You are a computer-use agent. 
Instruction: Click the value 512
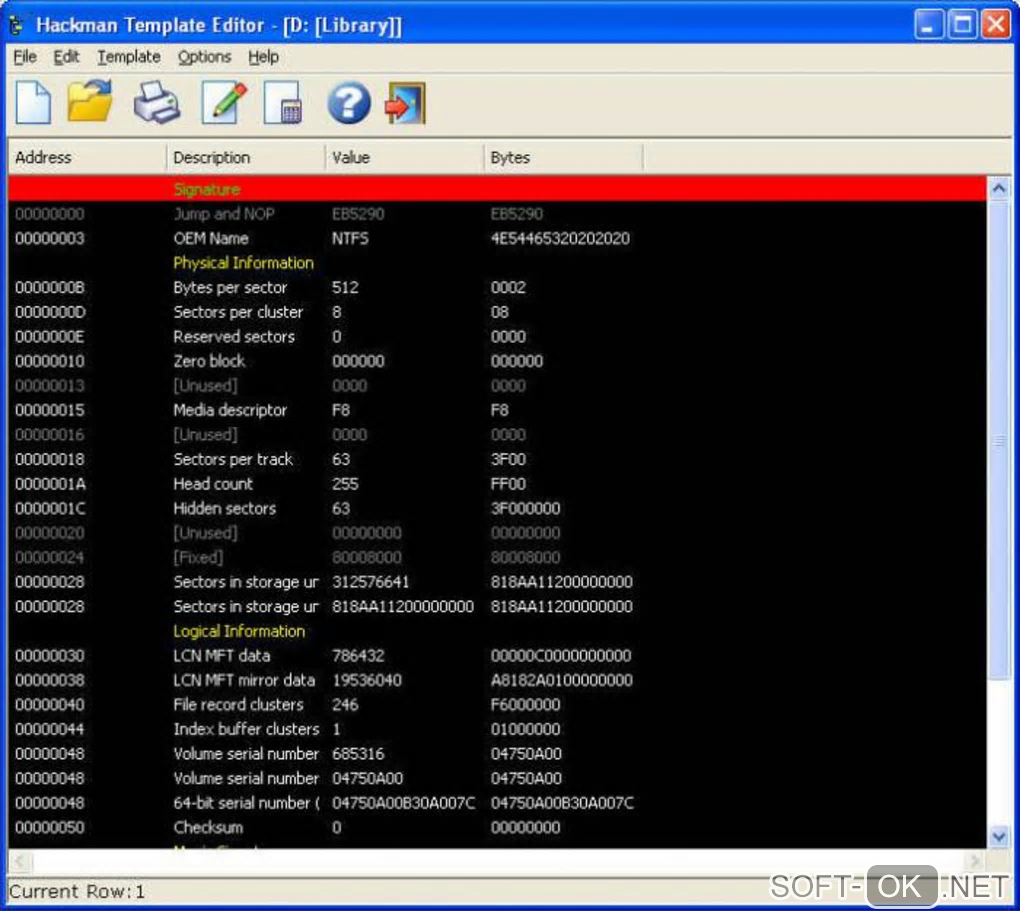345,288
